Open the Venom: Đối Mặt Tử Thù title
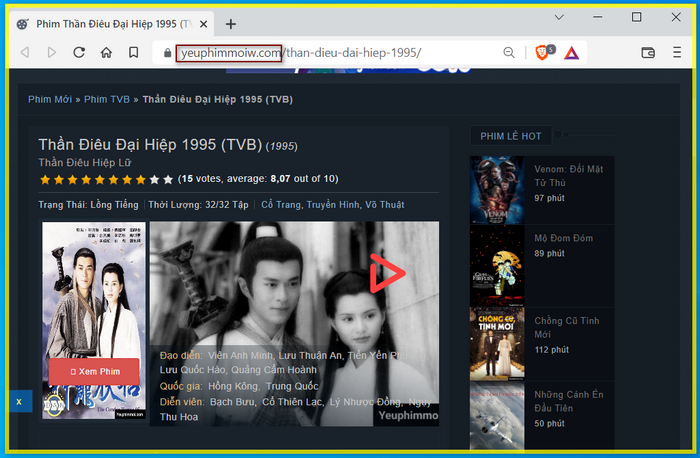The image size is (700, 458). [568, 176]
